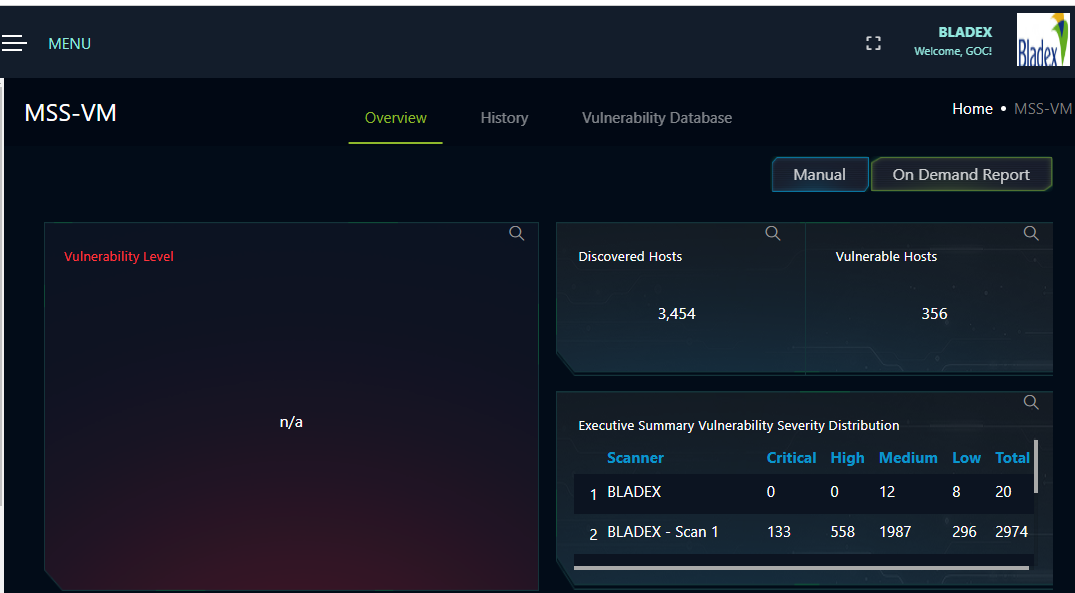
Task: Click Low count 296 for Scan 1
Action: pyautogui.click(x=965, y=532)
